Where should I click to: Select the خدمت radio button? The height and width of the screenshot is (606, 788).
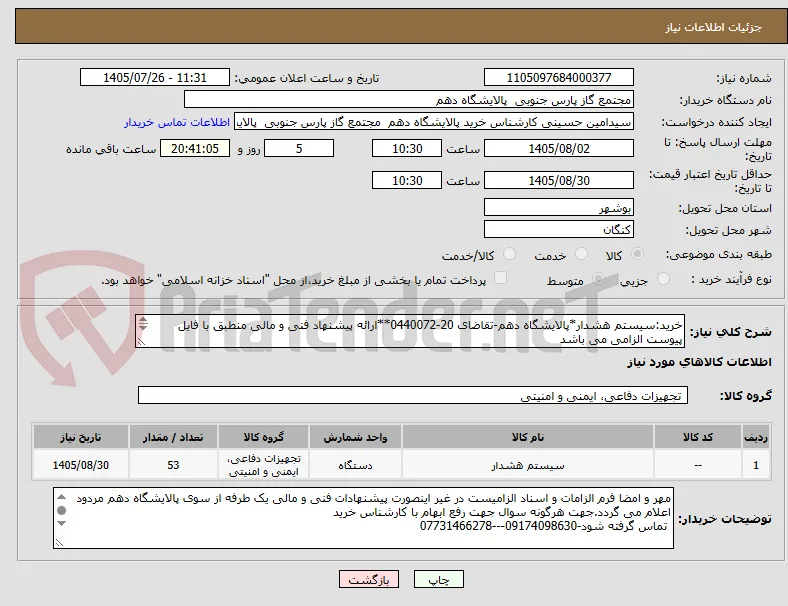tap(581, 254)
